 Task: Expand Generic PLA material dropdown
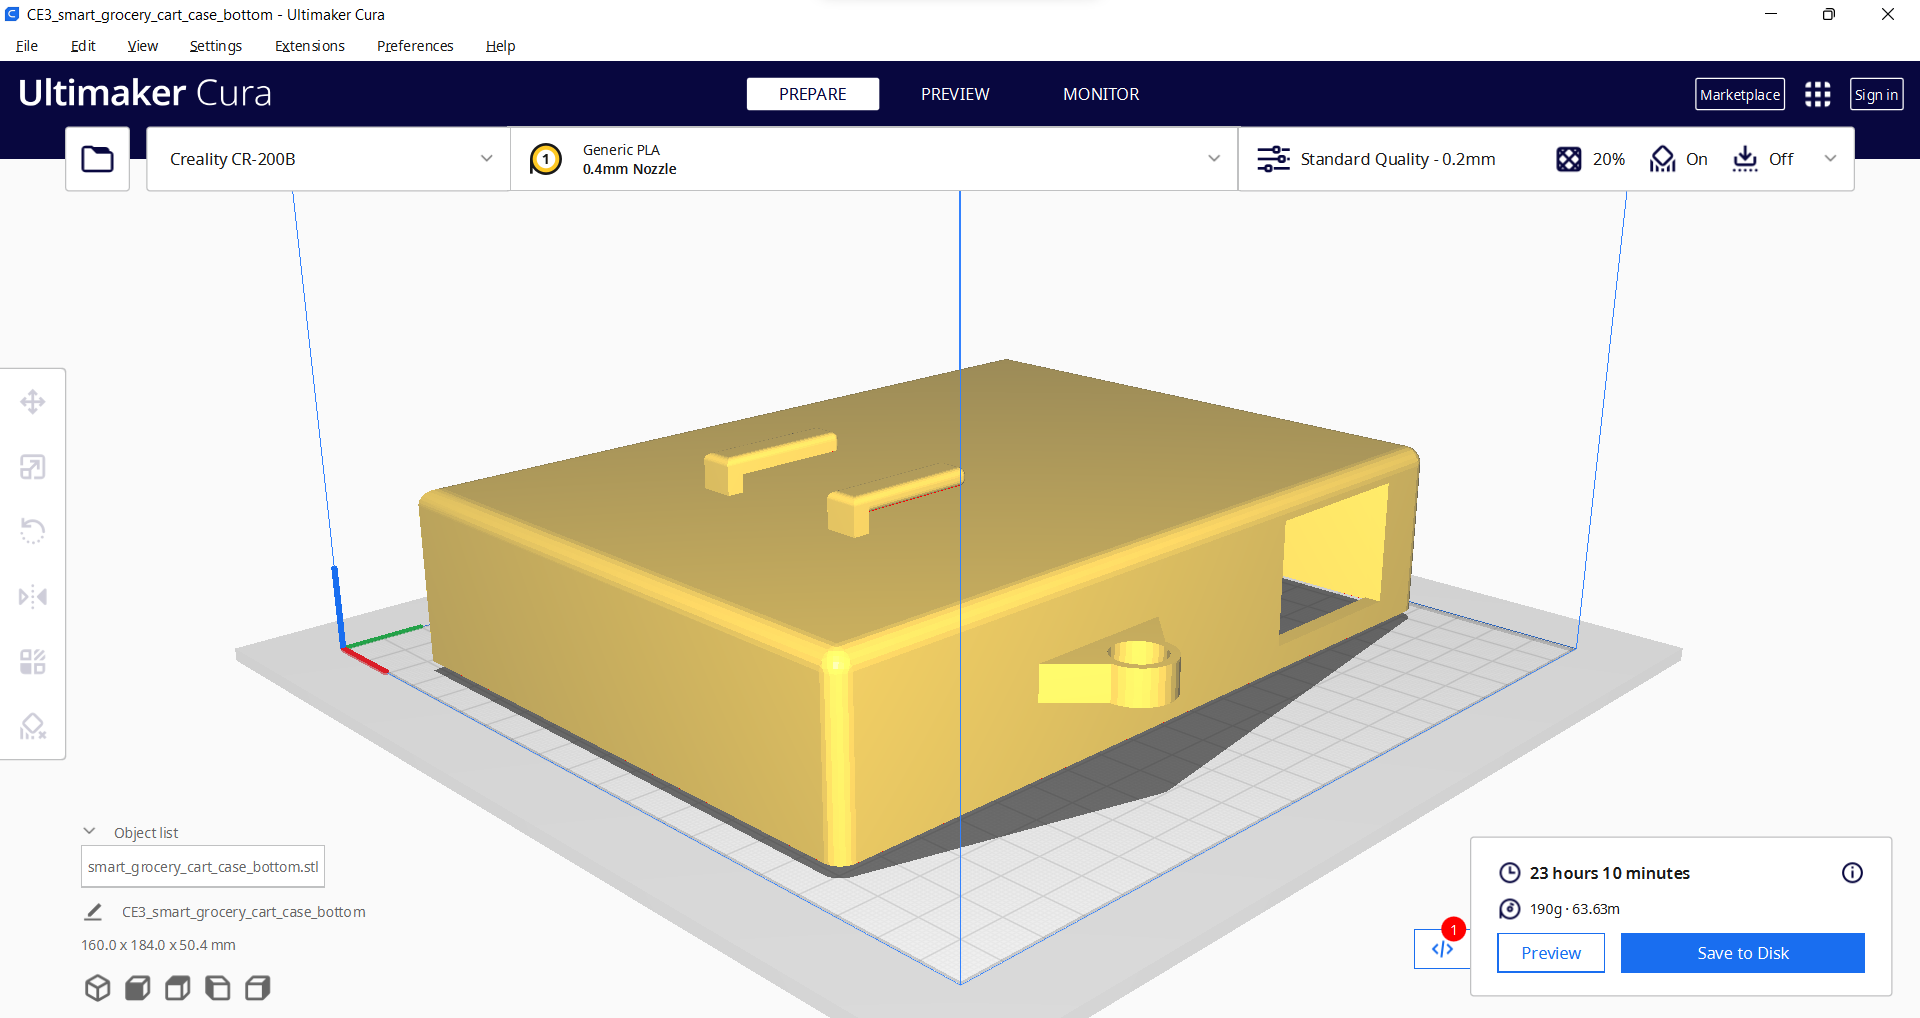click(x=874, y=159)
